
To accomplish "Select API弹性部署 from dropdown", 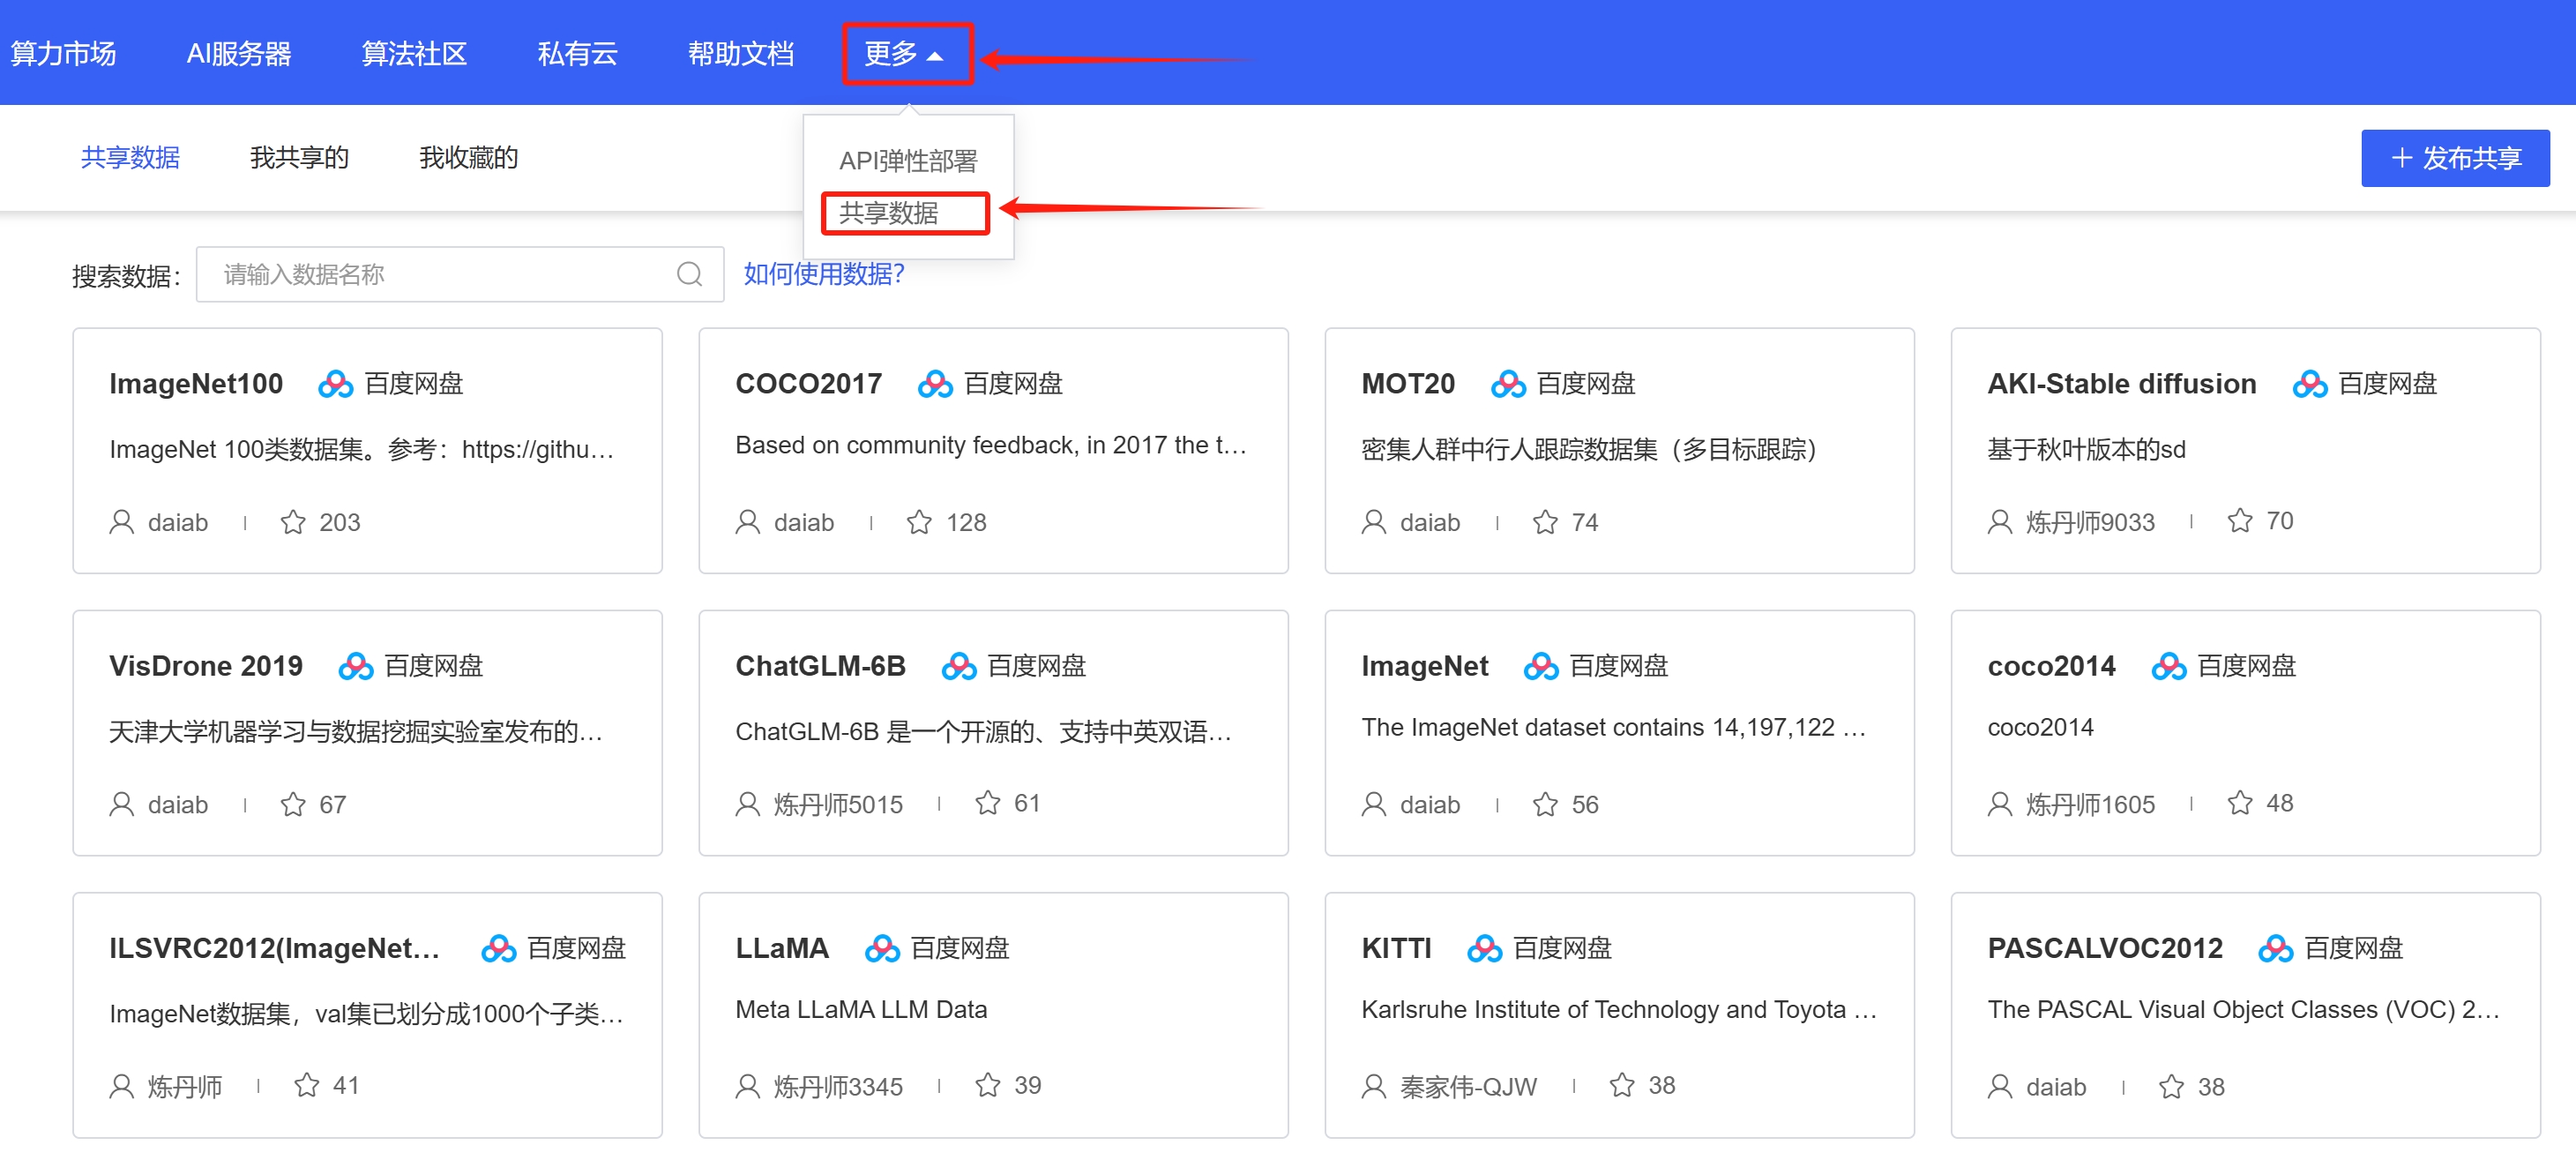I will pyautogui.click(x=908, y=161).
